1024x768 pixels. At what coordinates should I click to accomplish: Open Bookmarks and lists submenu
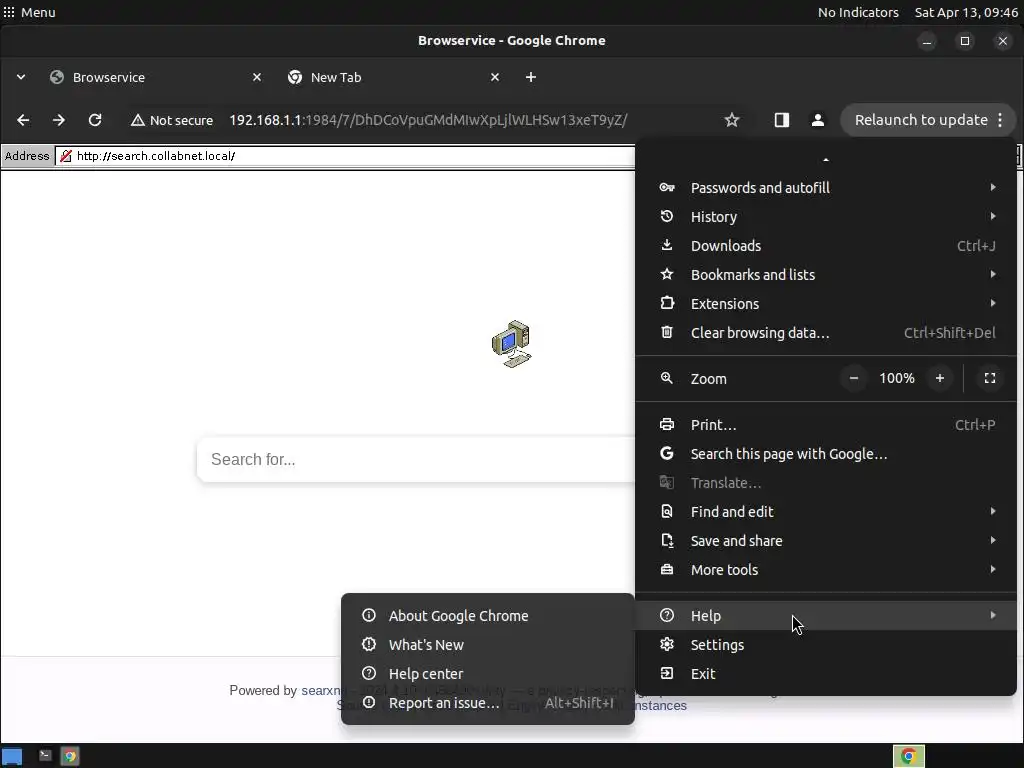click(x=826, y=274)
